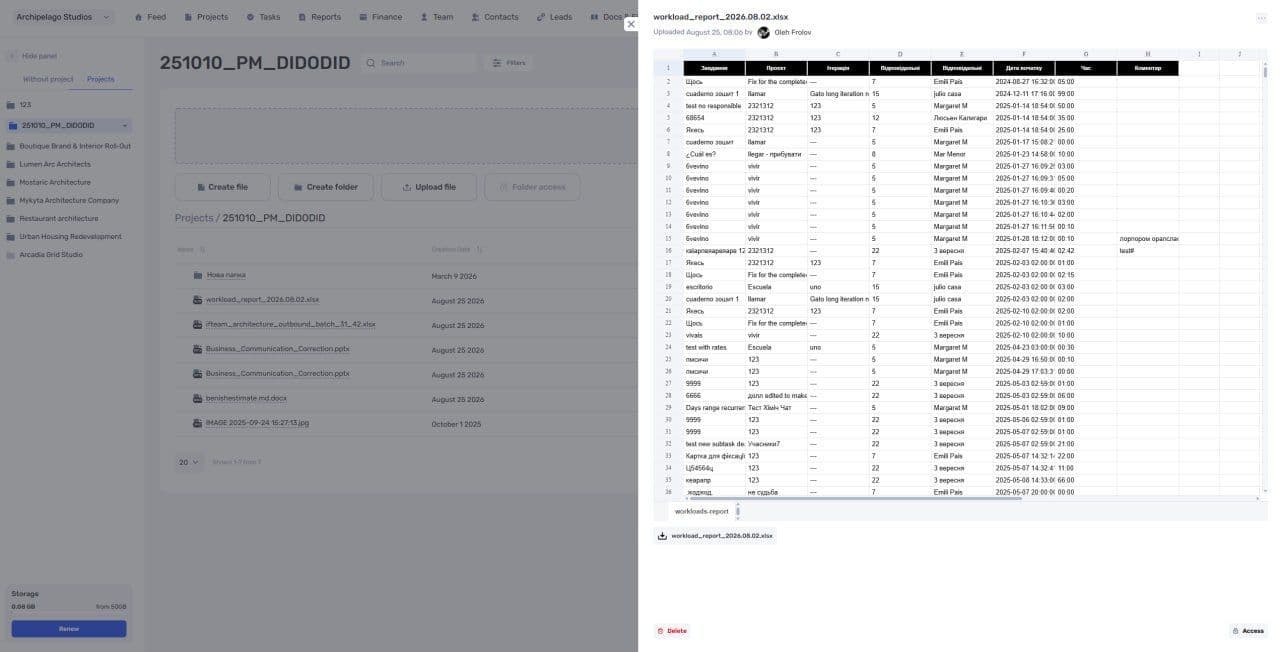This screenshot has width=1280, height=652.
Task: Click the Create file button
Action: (x=222, y=187)
